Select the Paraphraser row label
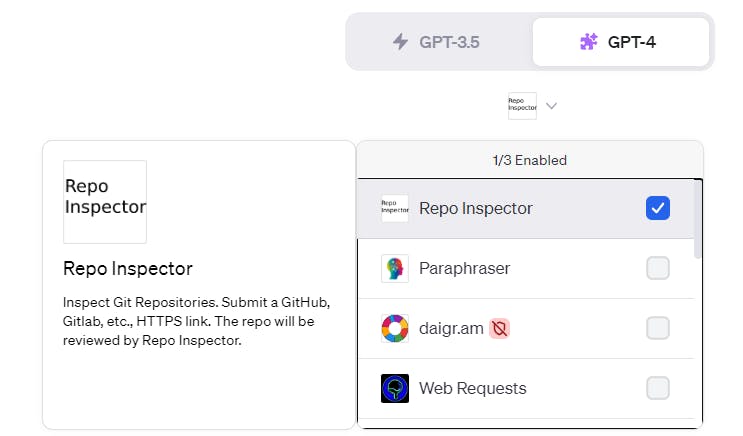Screen dimensions: 743x436 (464, 268)
